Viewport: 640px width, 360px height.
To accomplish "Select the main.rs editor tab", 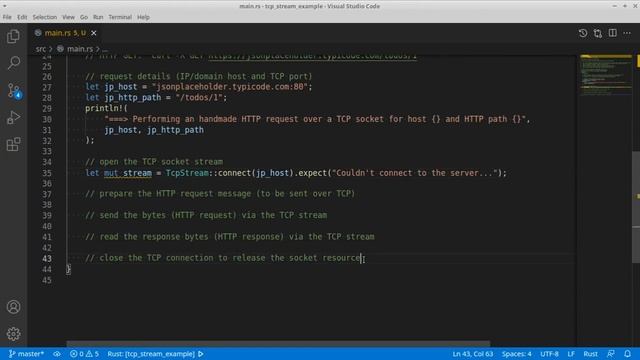I will click(x=65, y=33).
